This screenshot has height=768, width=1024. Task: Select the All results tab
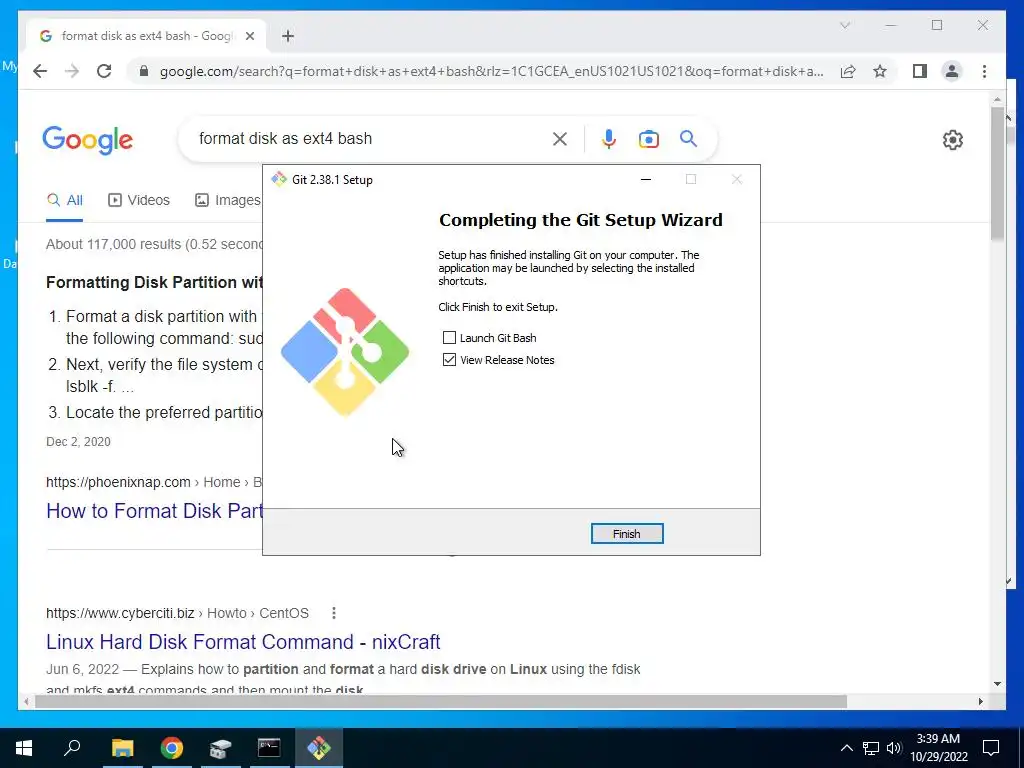coord(65,200)
